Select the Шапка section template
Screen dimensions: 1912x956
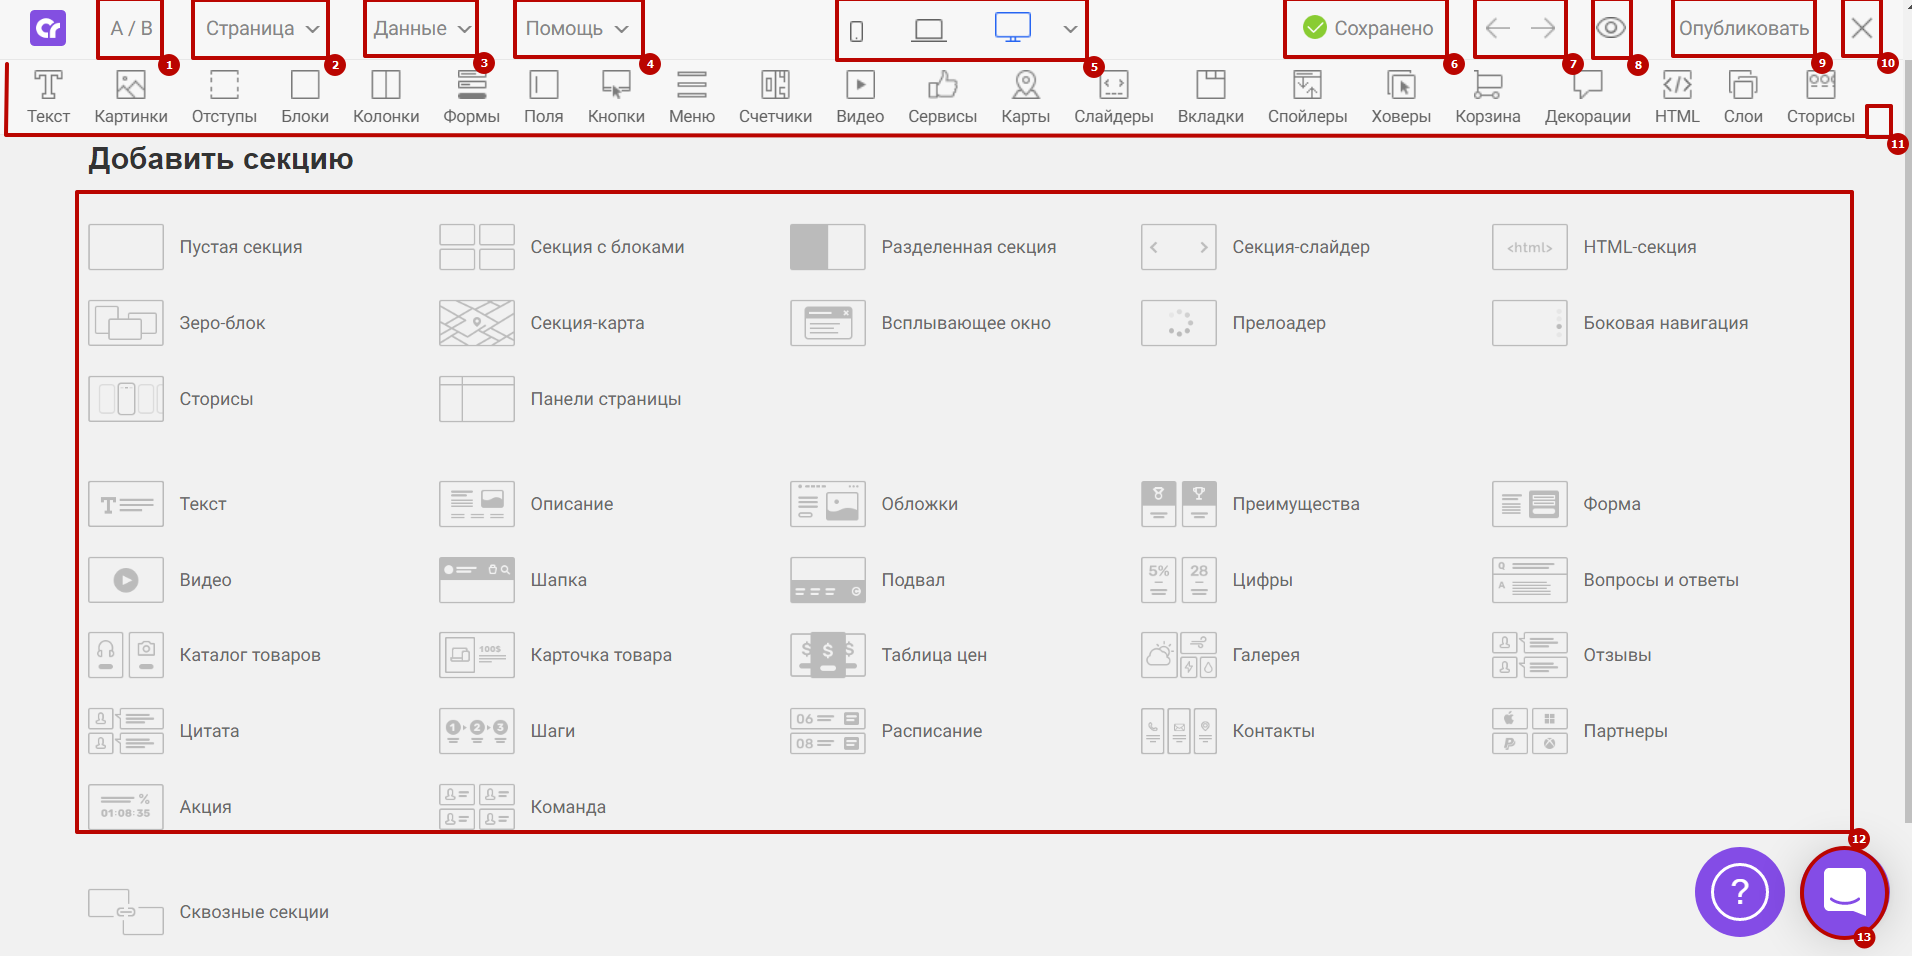(513, 580)
